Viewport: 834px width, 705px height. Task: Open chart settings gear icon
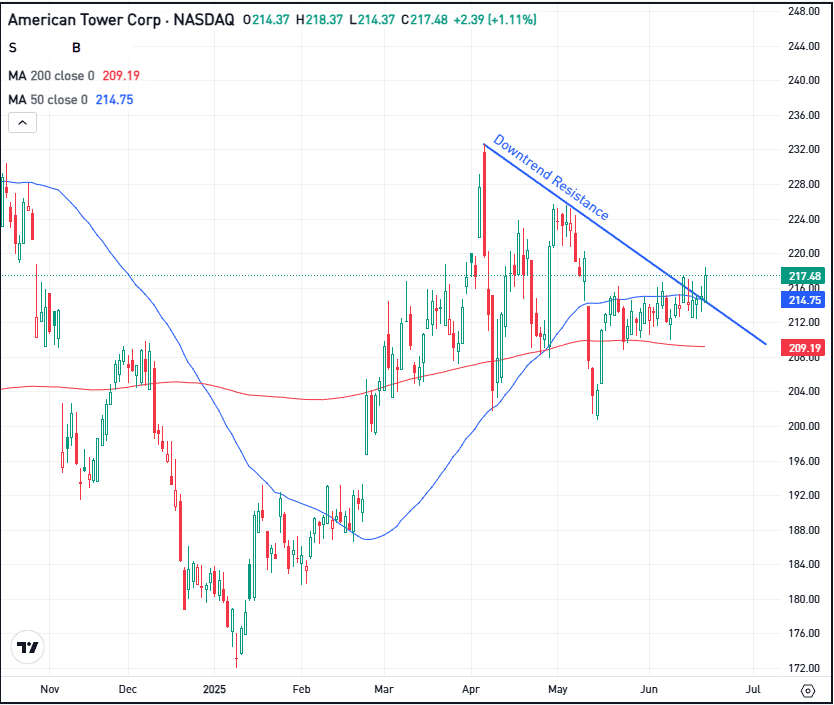click(x=807, y=691)
